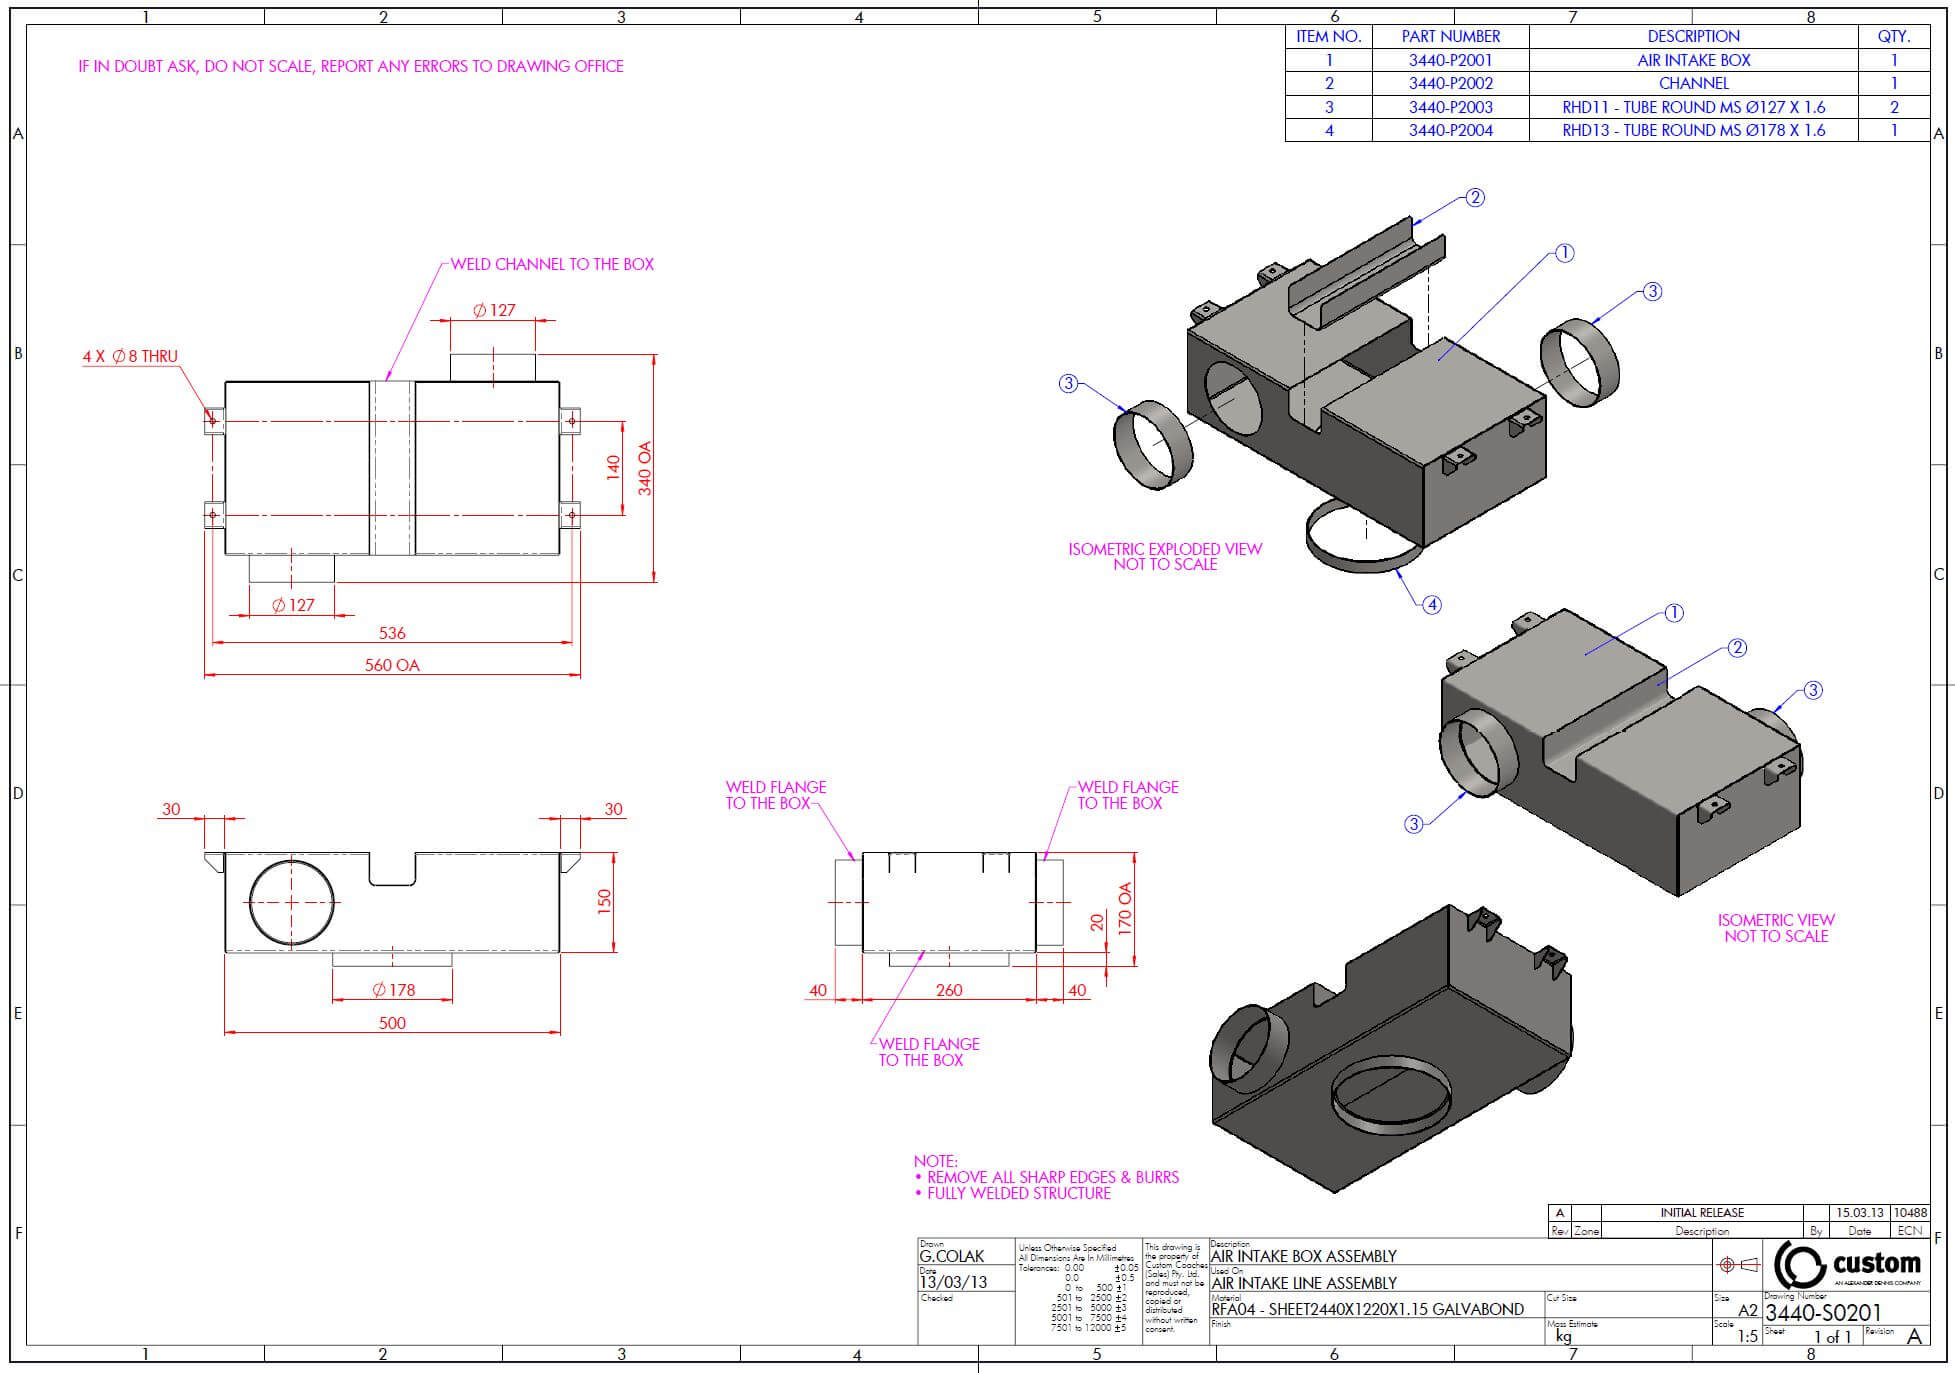
Task: Click 'ISOMETRIC EXPLODED VIEW NOT TO SCALE' label
Action: click(1165, 557)
